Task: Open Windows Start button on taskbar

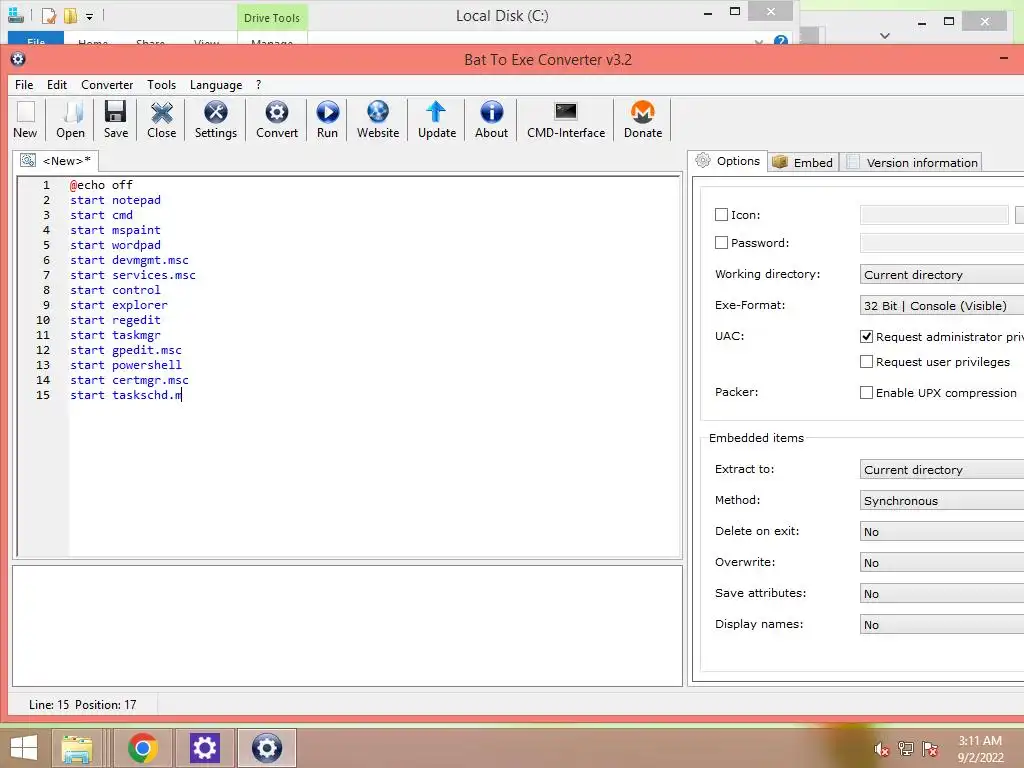Action: (x=24, y=748)
